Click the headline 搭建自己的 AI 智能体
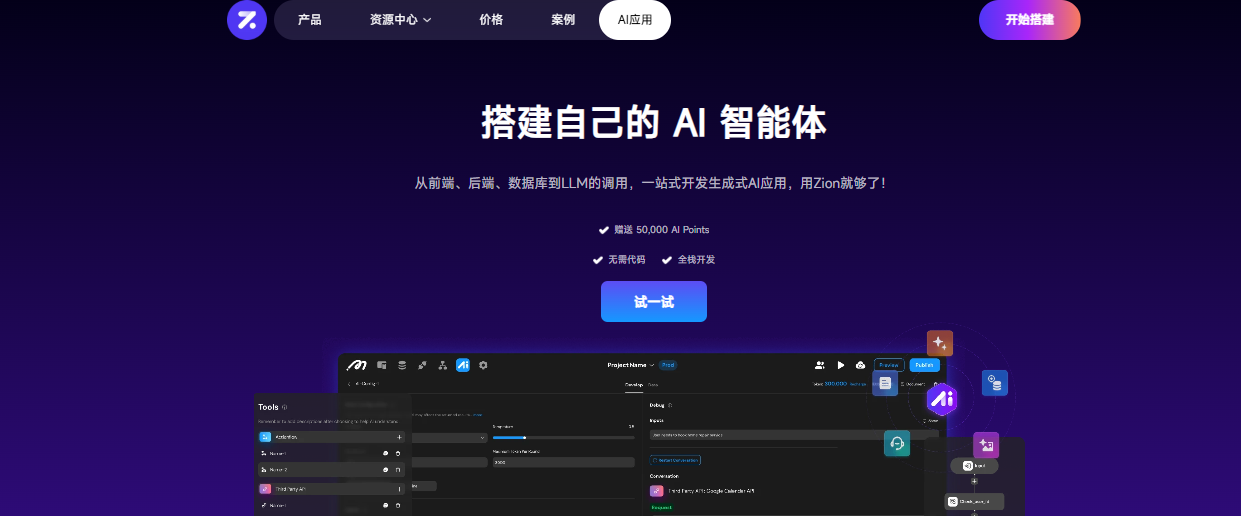The width and height of the screenshot is (1241, 516). point(654,123)
